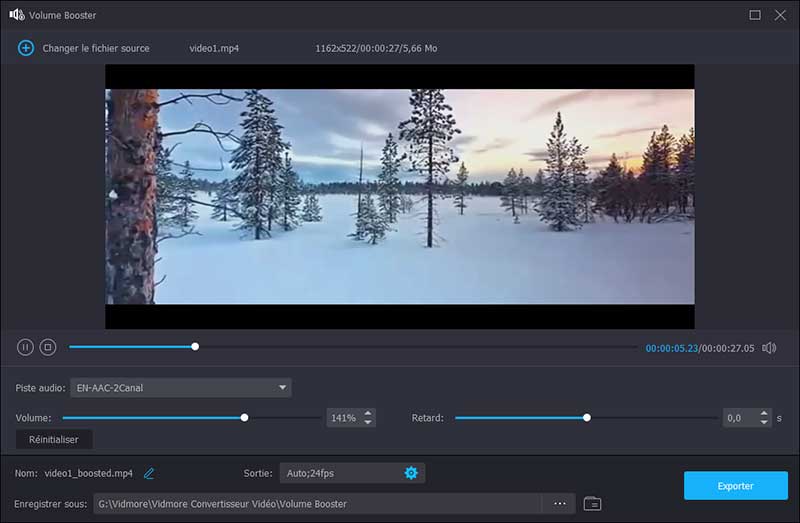Open output folder icon

pyautogui.click(x=592, y=504)
